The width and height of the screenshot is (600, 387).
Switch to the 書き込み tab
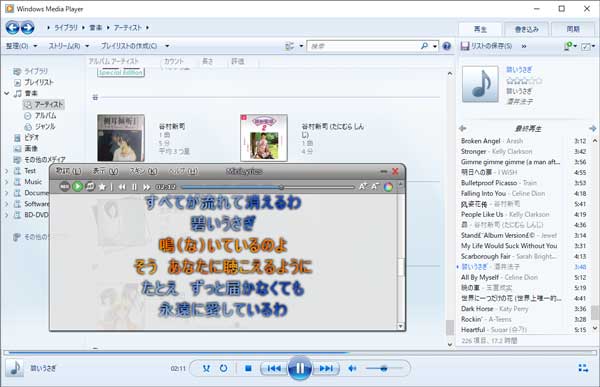click(526, 29)
